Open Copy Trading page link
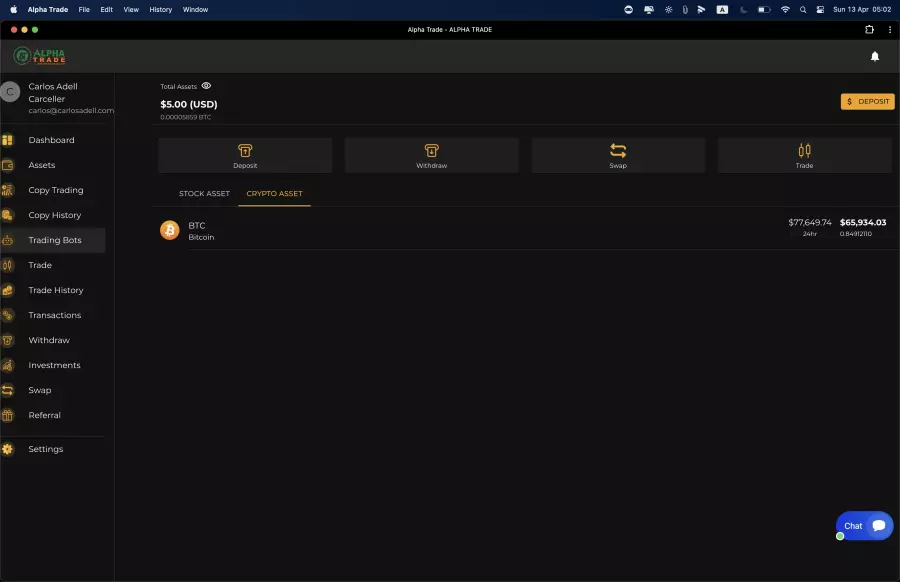This screenshot has width=900, height=582. point(56,190)
